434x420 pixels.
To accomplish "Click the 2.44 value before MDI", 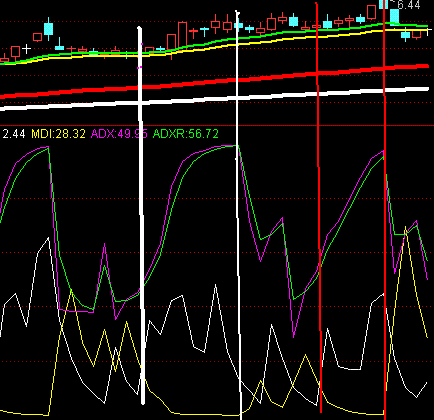I will [14, 134].
